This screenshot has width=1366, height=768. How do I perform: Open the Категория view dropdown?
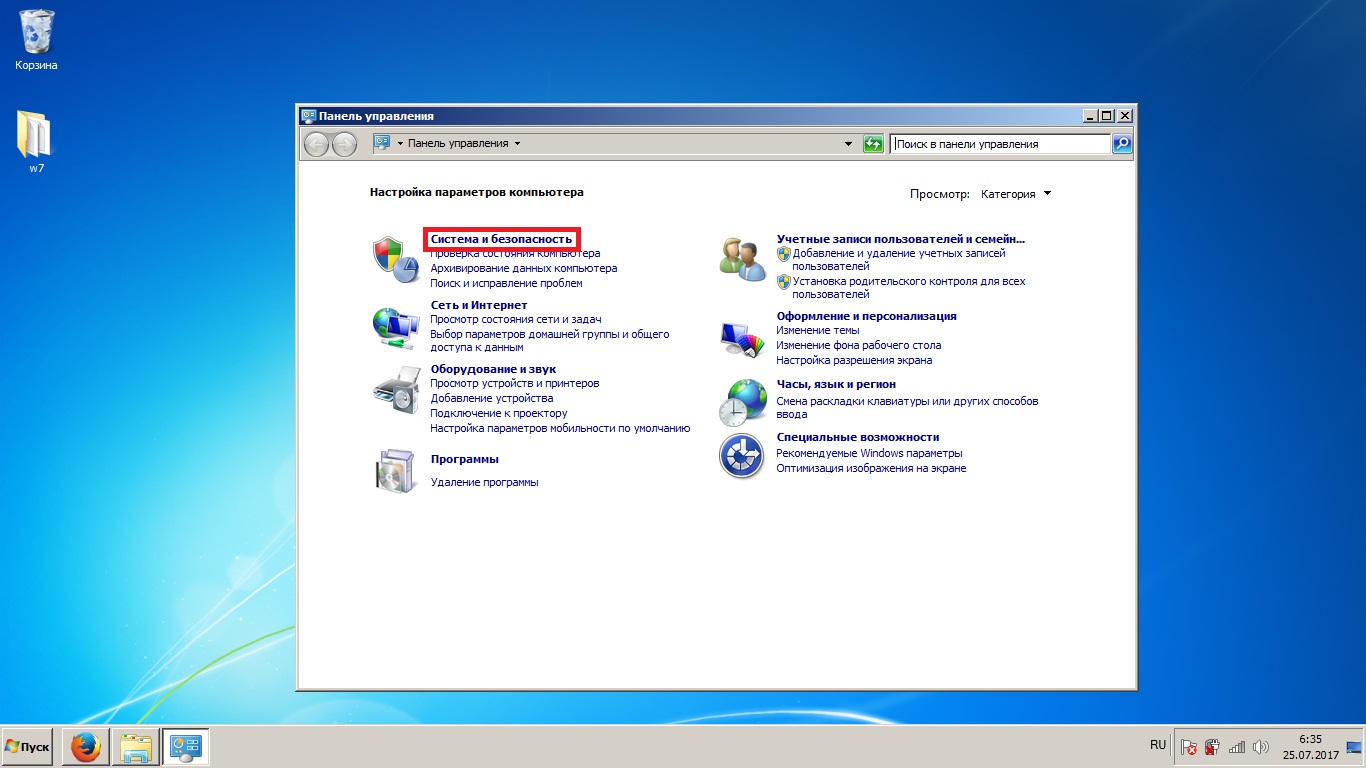pos(1016,194)
